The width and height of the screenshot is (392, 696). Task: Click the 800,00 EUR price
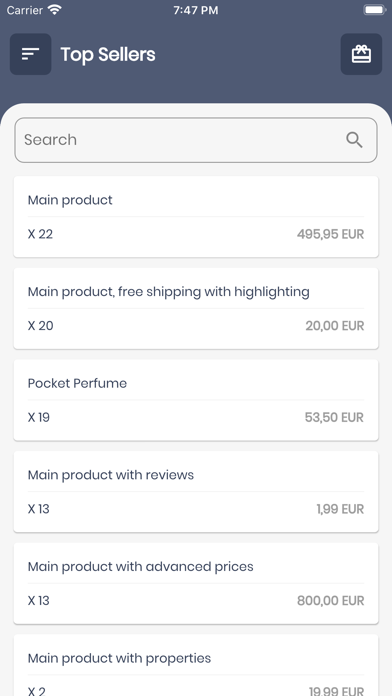click(x=330, y=601)
